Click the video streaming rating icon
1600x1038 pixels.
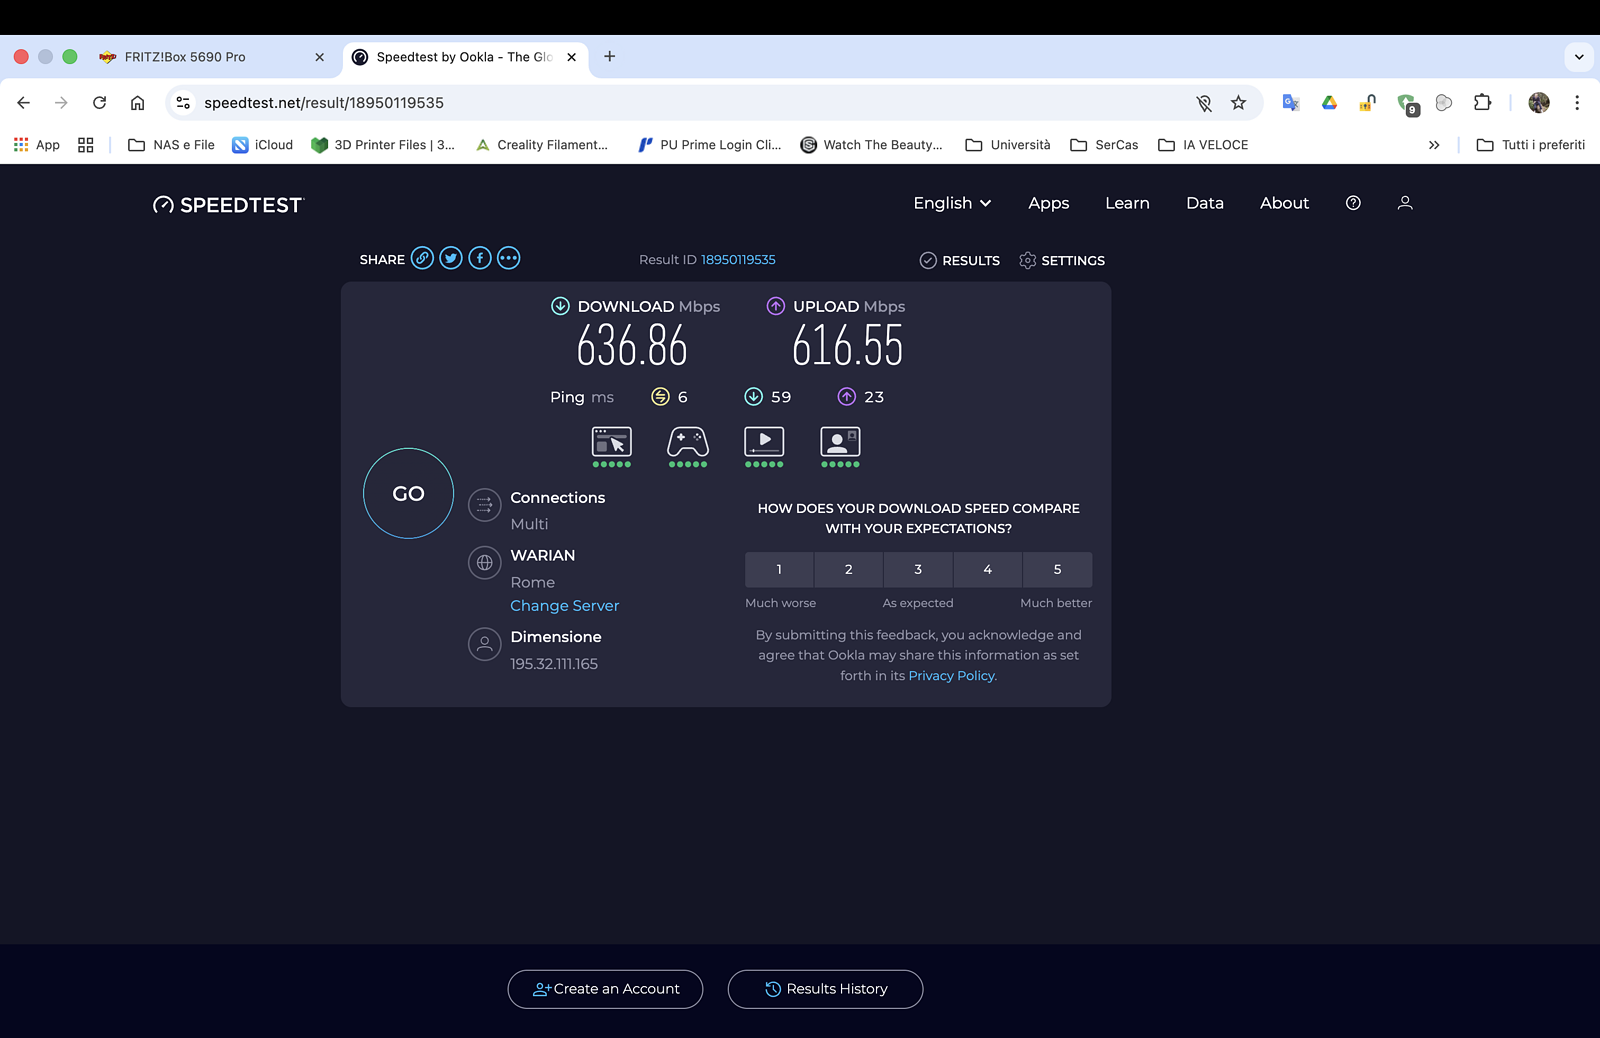click(x=764, y=446)
